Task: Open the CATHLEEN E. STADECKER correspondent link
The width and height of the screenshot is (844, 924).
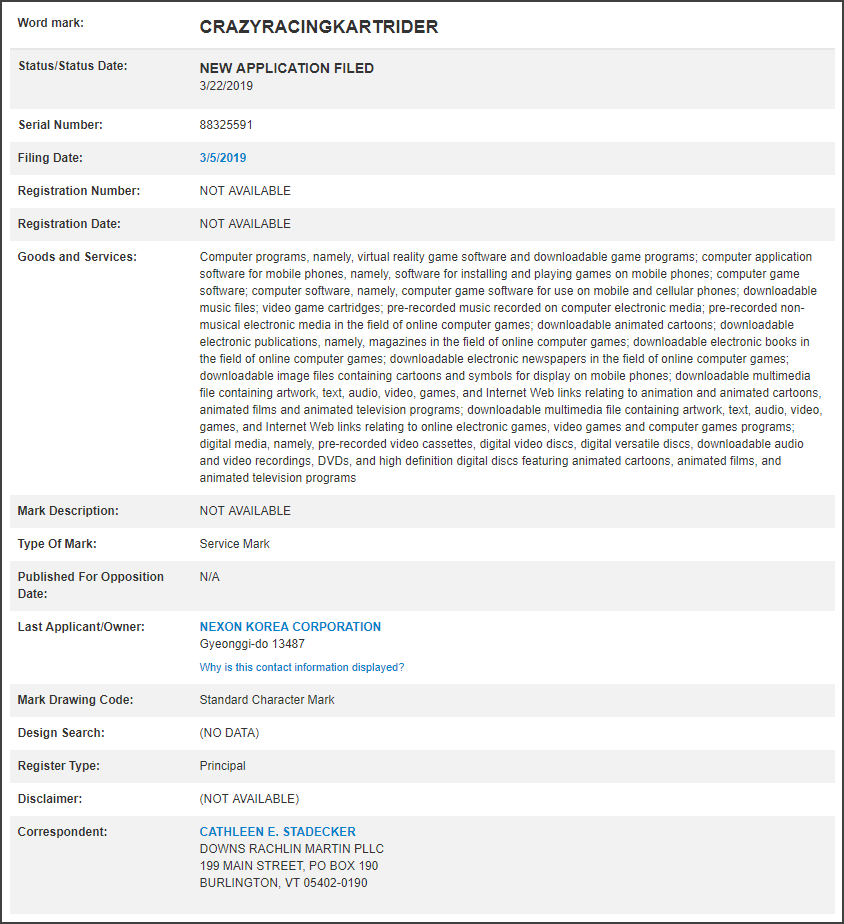Action: (x=277, y=832)
